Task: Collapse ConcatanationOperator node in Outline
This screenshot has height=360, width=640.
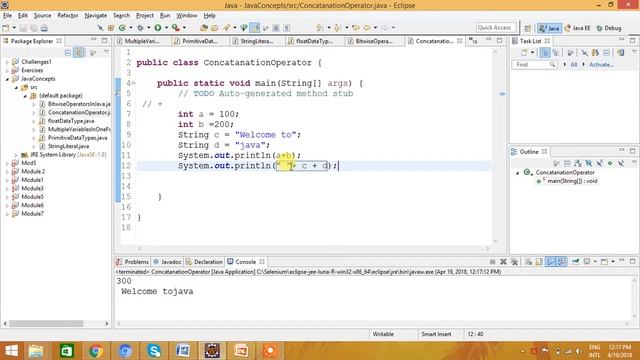Action: click(518, 173)
